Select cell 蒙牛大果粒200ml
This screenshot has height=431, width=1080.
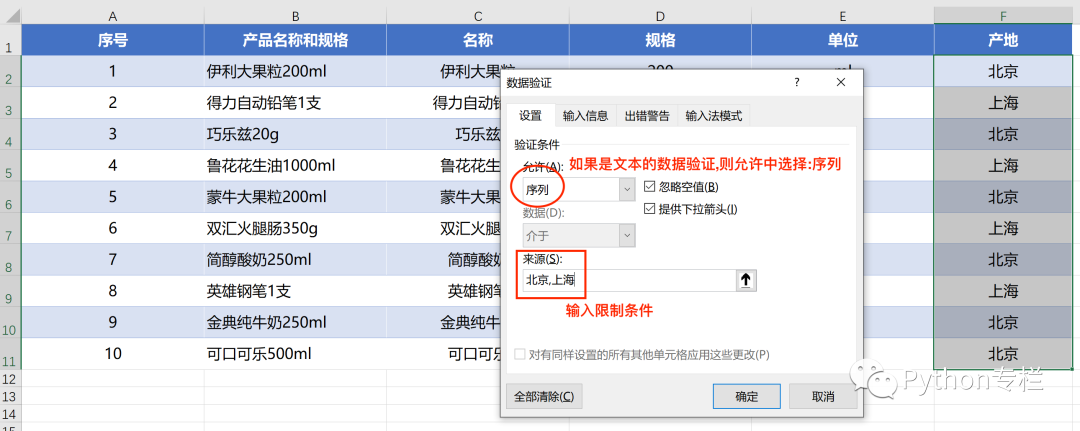click(295, 197)
